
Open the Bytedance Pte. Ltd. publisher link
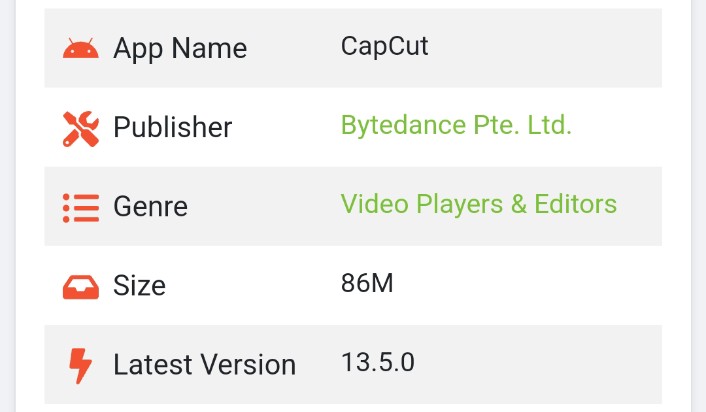456,125
